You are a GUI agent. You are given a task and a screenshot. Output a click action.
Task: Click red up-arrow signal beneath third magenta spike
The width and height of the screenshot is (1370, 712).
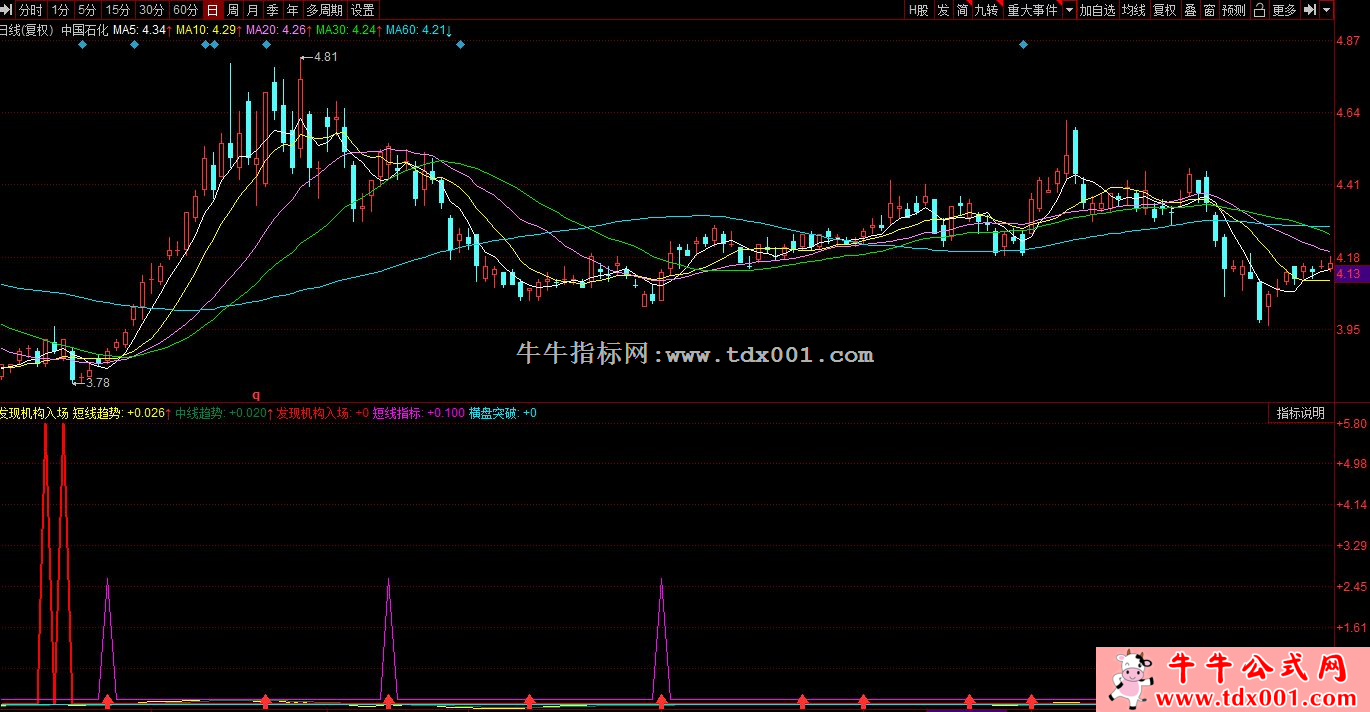tap(661, 700)
